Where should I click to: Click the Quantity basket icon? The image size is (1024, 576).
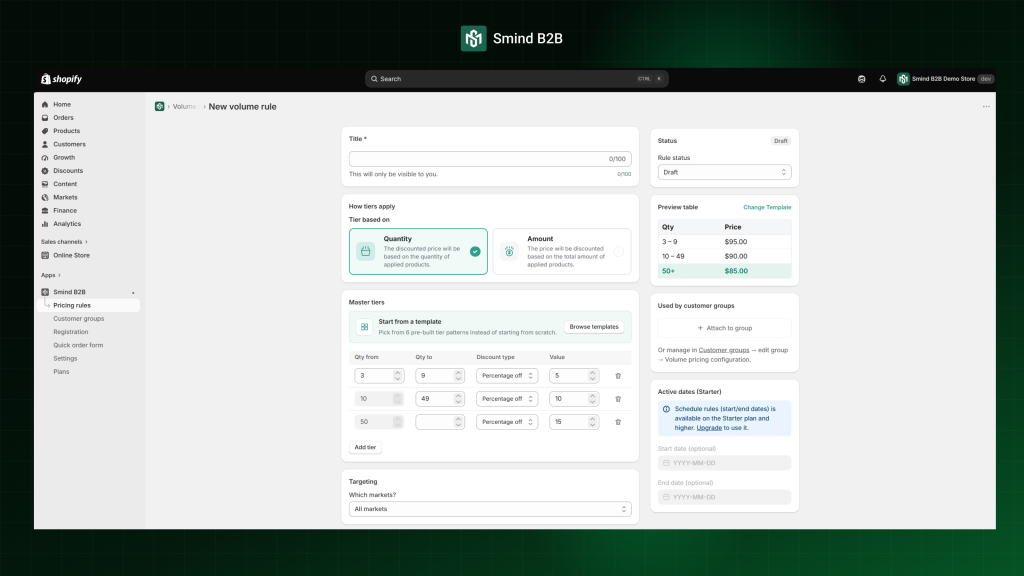click(x=366, y=251)
